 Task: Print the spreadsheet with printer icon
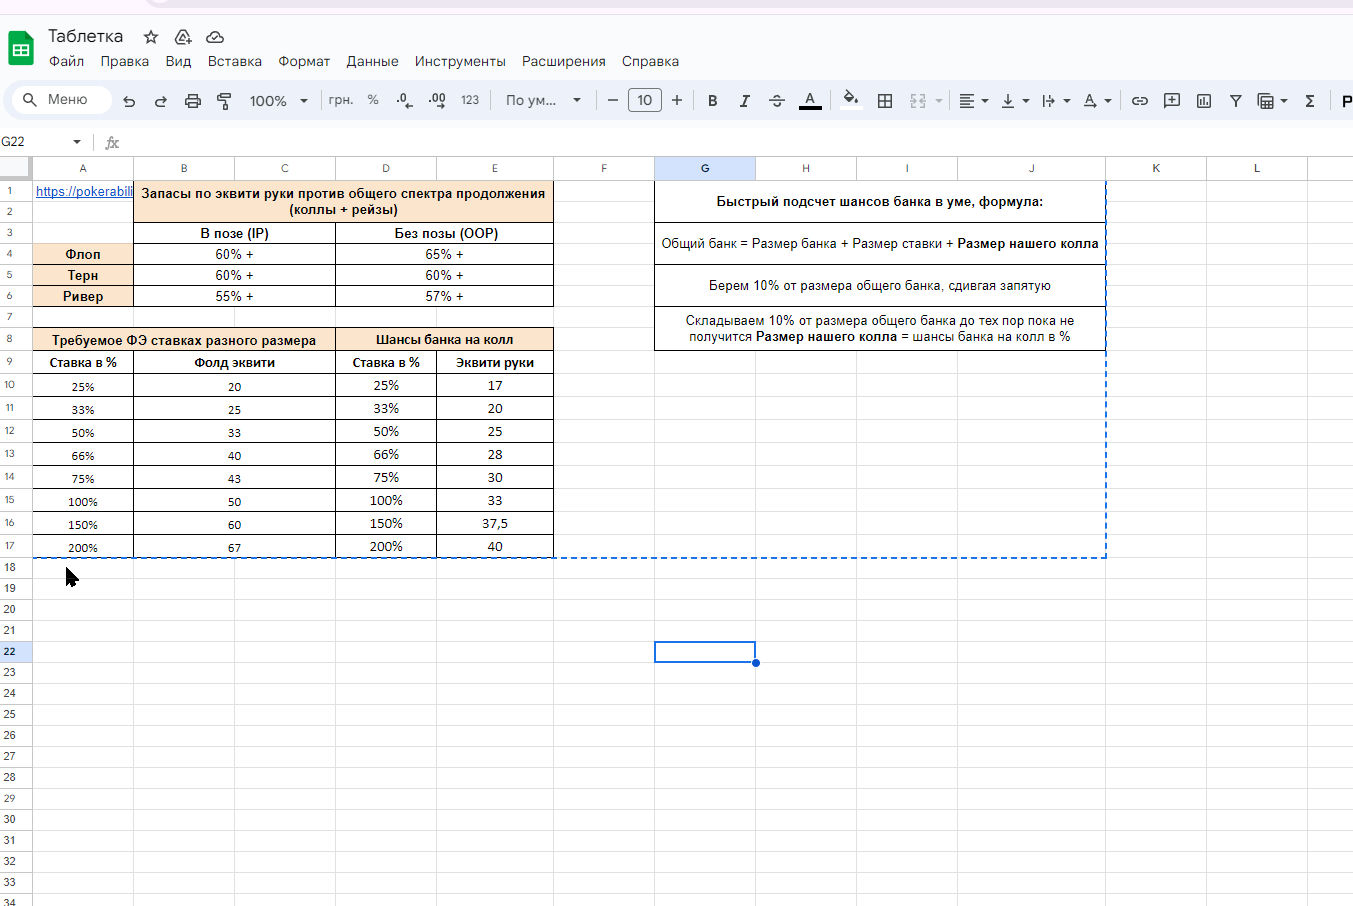click(x=193, y=101)
